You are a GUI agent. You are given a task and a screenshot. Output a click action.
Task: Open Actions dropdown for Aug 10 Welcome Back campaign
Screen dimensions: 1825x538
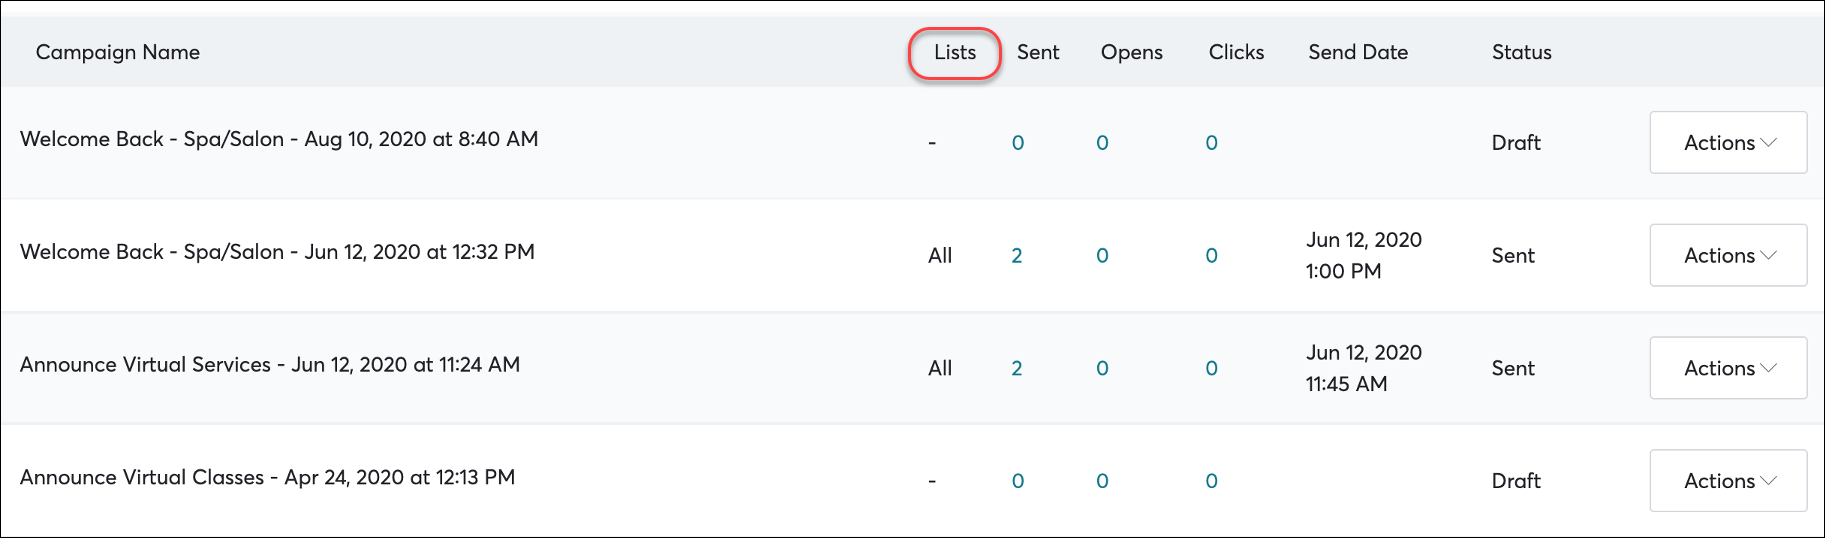1728,142
